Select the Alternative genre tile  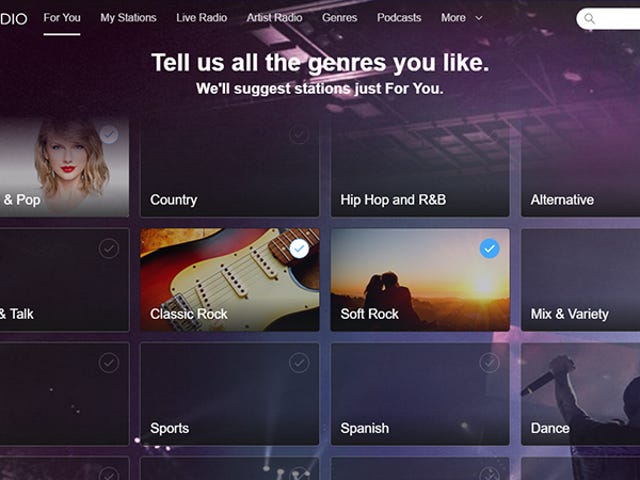[x=580, y=165]
